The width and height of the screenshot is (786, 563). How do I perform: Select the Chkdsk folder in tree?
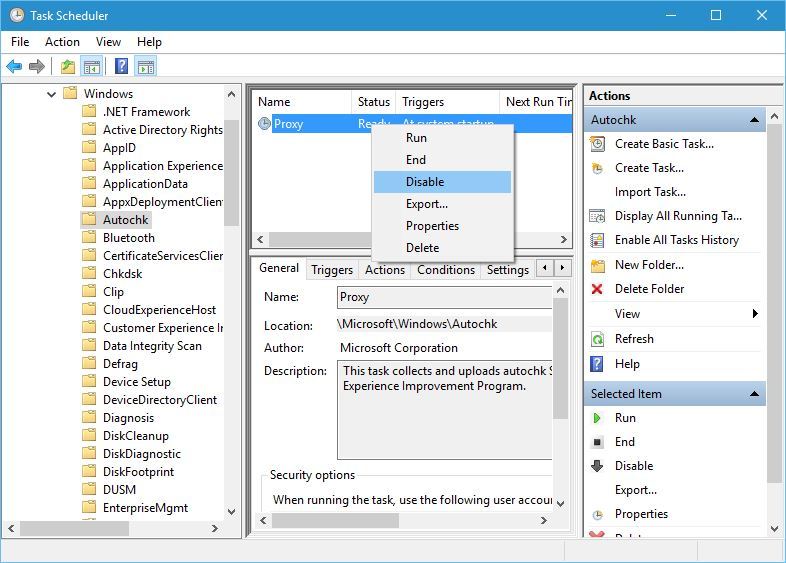(122, 274)
